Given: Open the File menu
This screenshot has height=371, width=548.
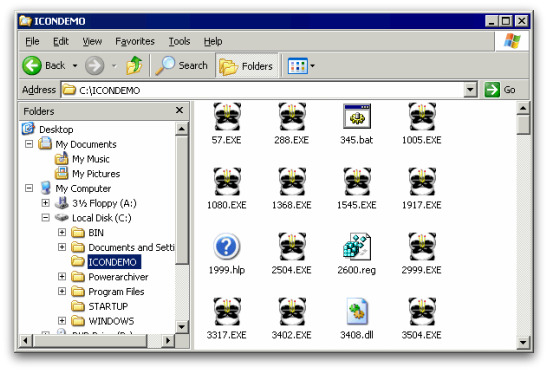Looking at the screenshot, I should point(32,42).
